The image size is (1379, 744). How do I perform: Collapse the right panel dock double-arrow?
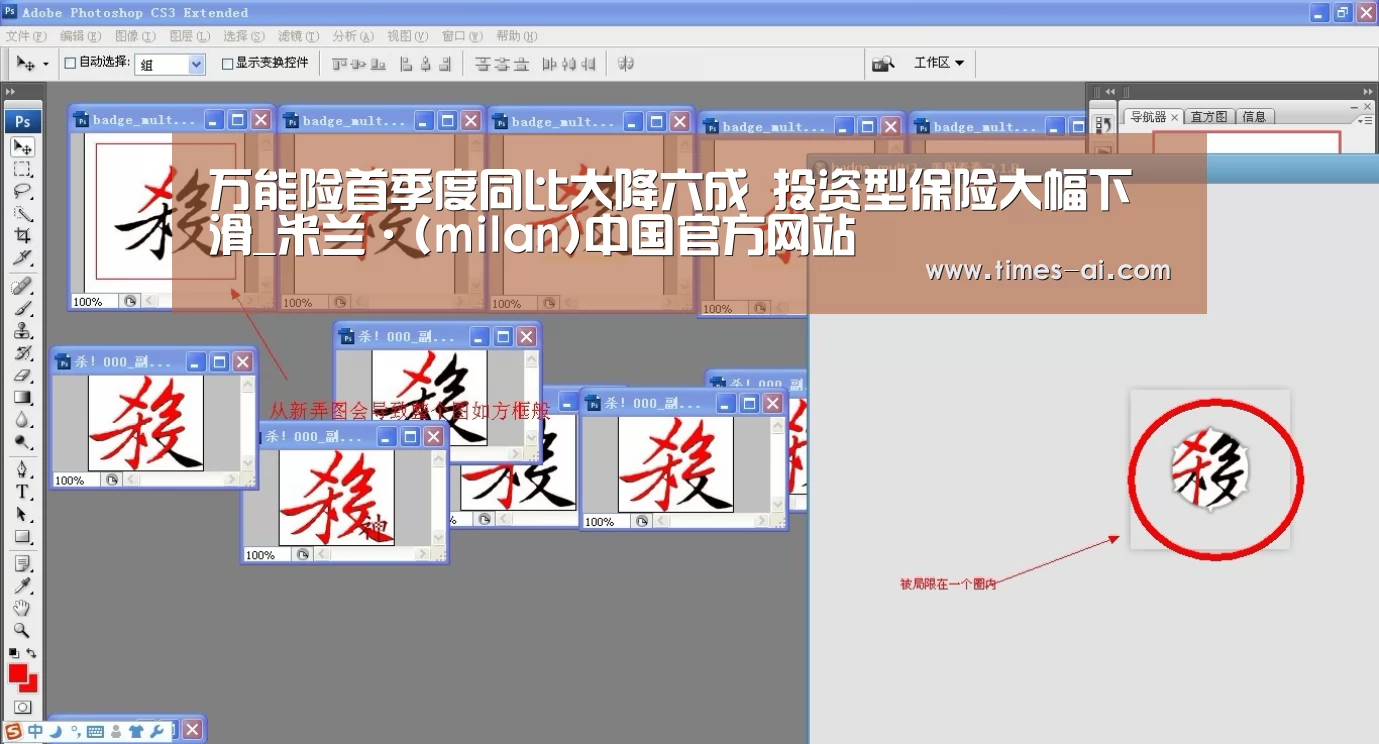[x=1368, y=90]
